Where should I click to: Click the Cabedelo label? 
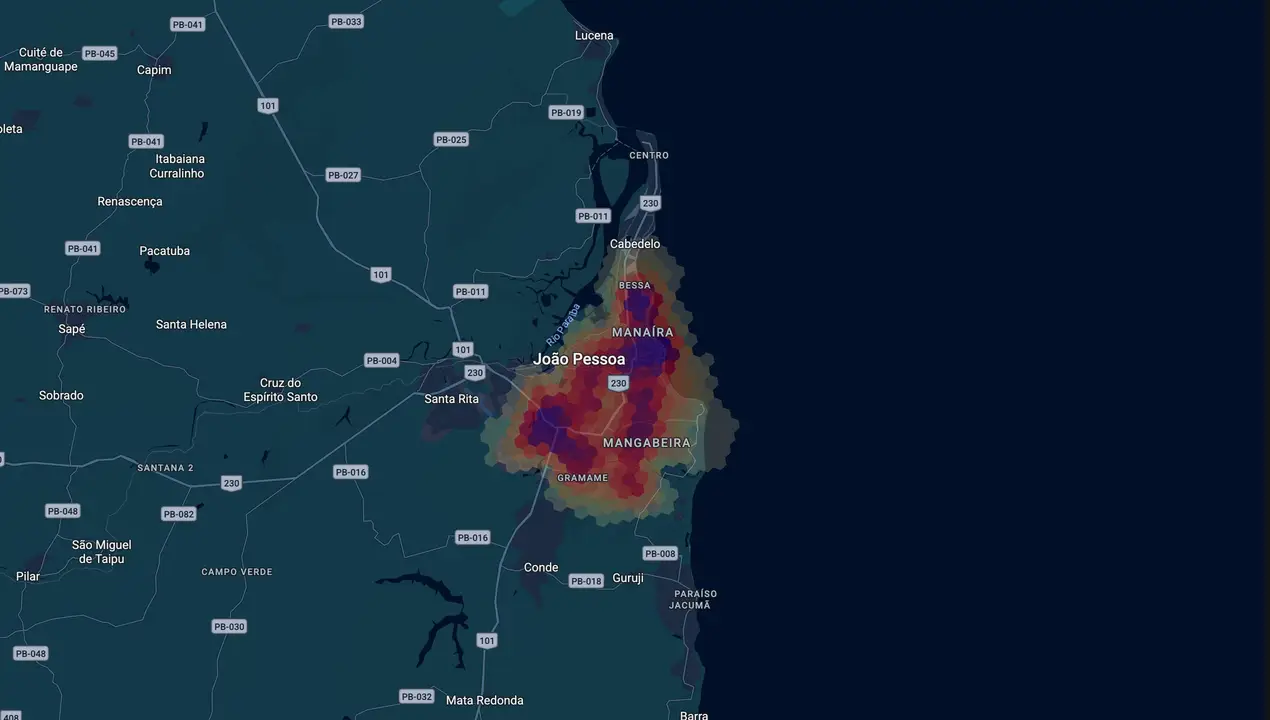pos(635,244)
